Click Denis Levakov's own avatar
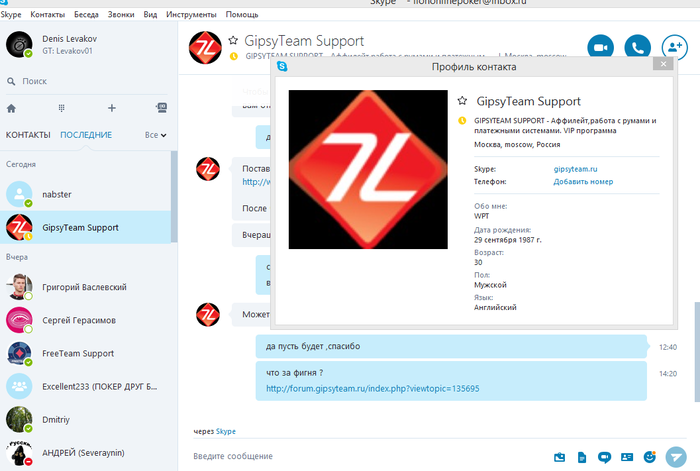 point(19,44)
